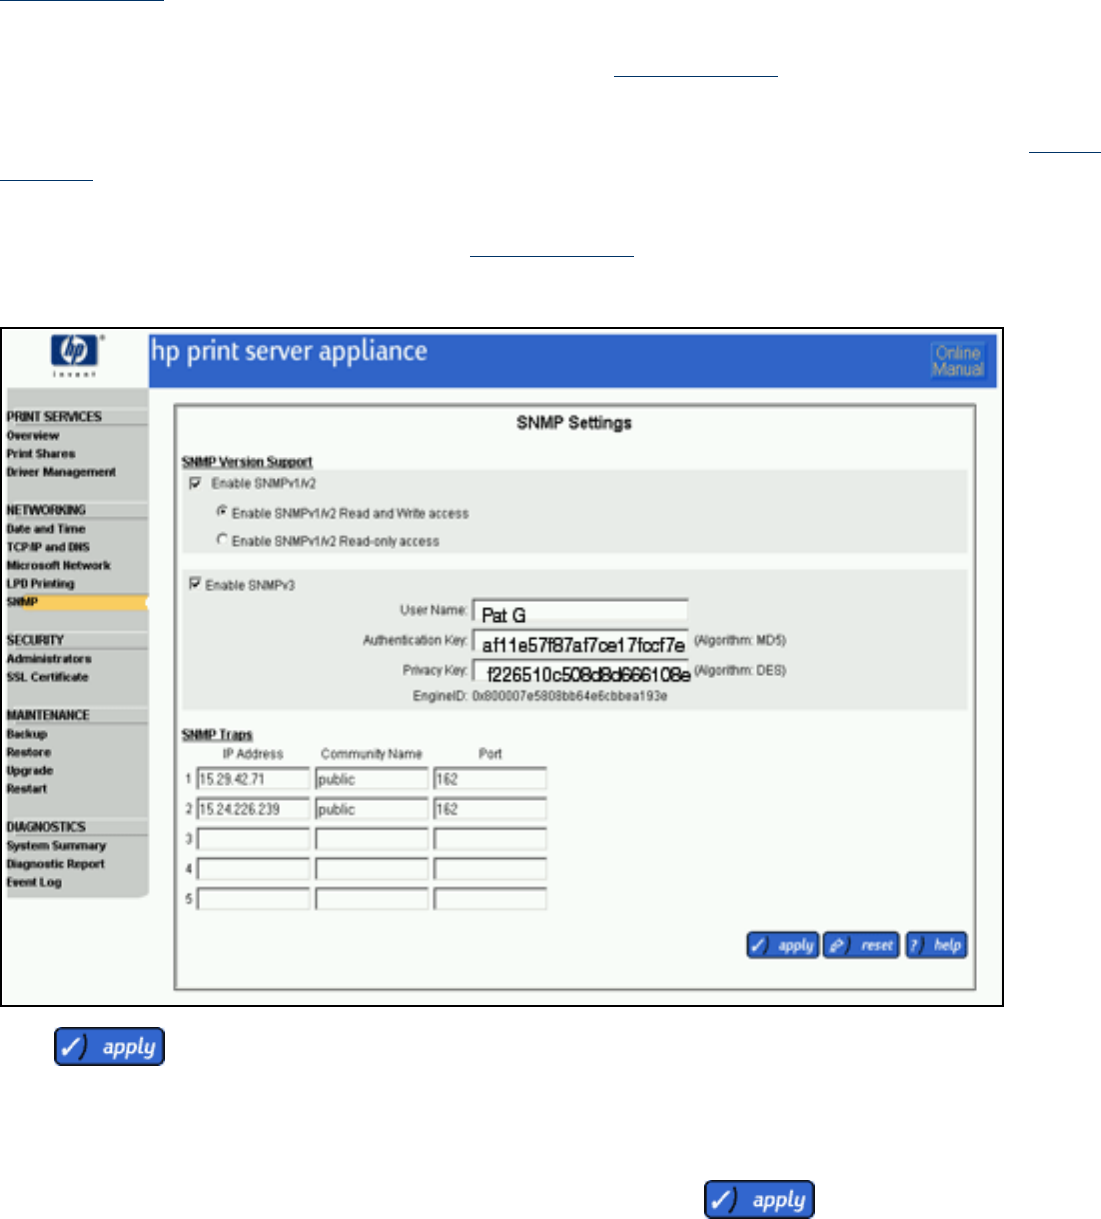1101x1219 pixels.
Task: Click the reset button
Action: click(x=862, y=945)
